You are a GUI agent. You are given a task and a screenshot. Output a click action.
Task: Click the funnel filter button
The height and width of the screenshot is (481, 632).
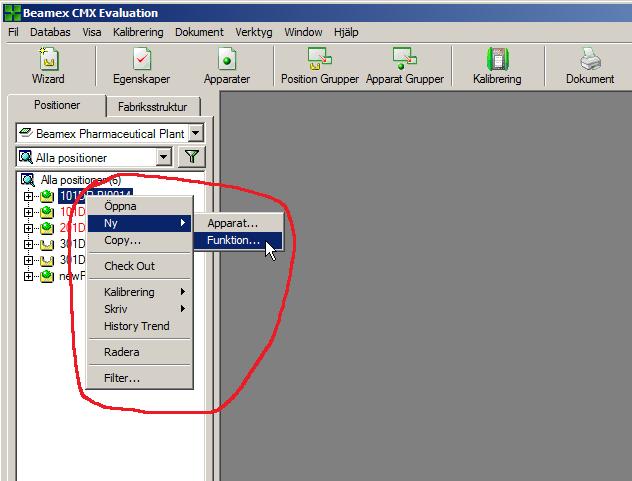(x=192, y=156)
